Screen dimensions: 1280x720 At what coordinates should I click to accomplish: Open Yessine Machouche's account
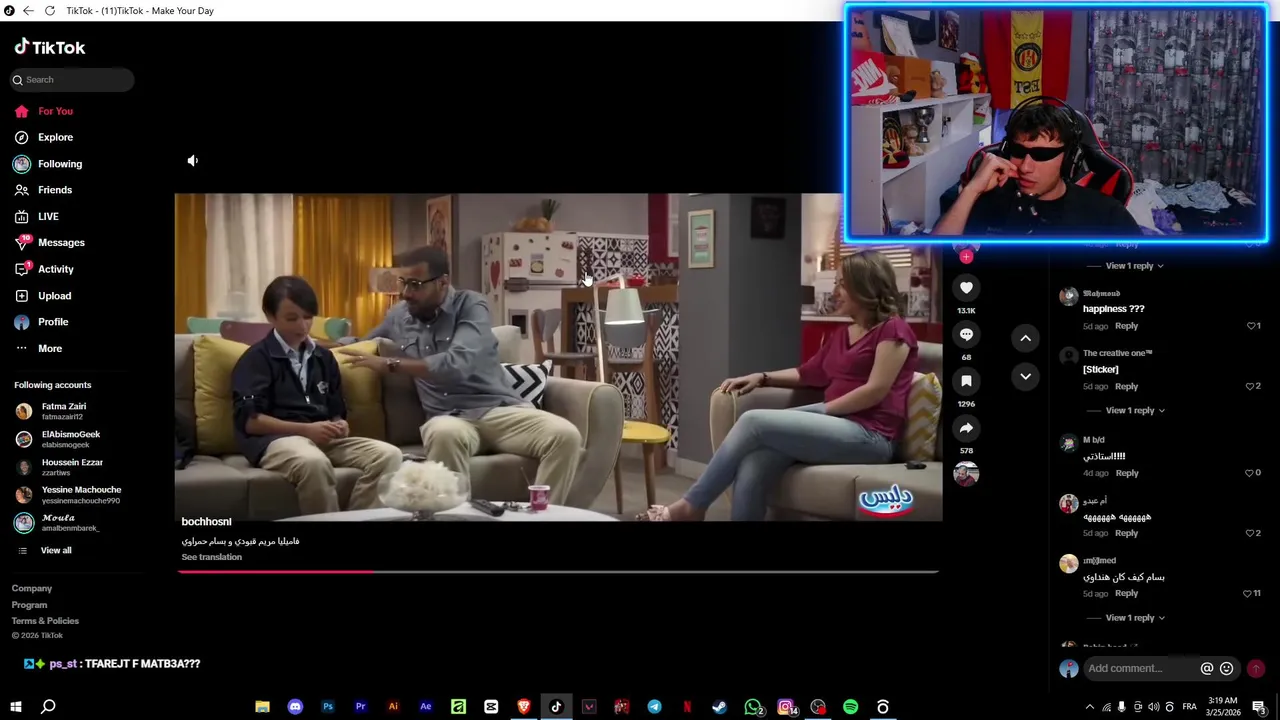(68, 495)
